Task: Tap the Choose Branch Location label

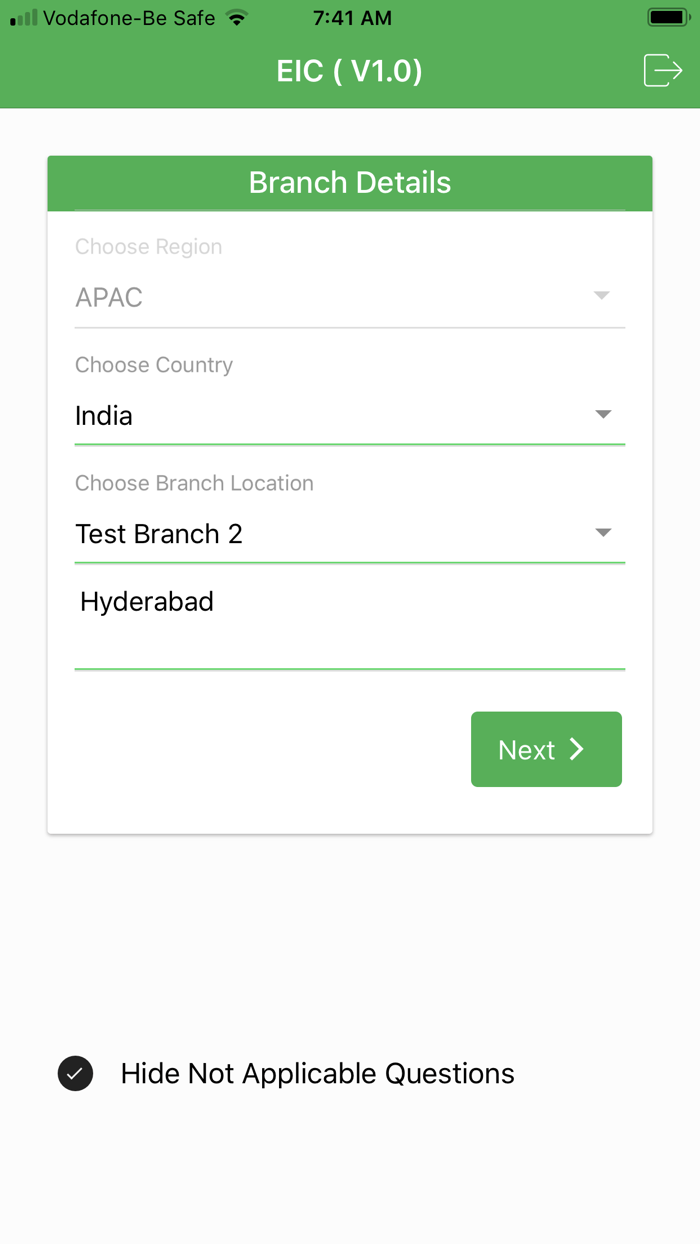Action: tap(194, 483)
